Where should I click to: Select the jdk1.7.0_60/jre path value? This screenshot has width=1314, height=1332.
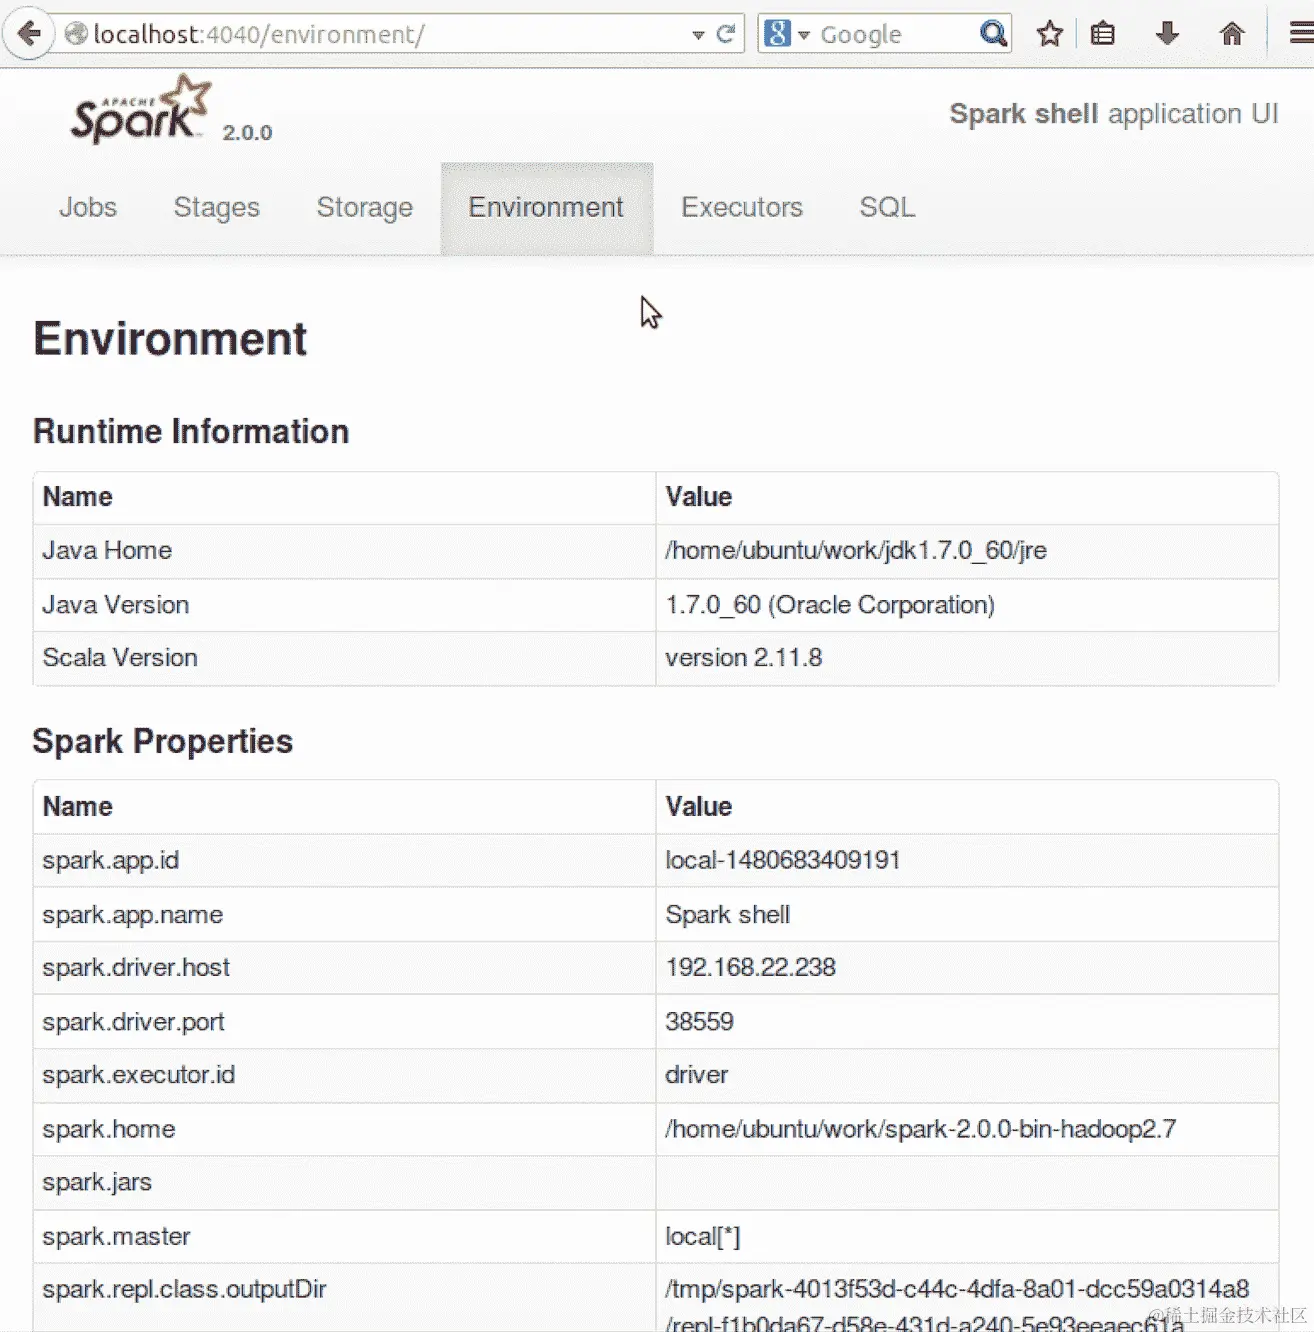click(x=856, y=551)
